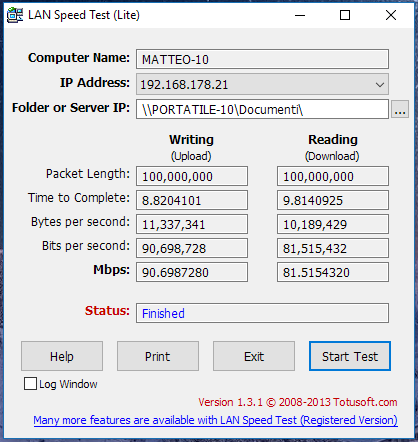Click the Reading Packet Length field
Image resolution: width=418 pixels, height=442 pixels.
tap(333, 176)
